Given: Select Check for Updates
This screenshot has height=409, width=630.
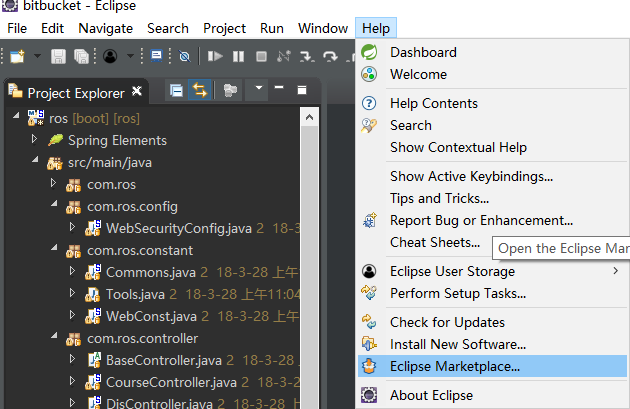Looking at the screenshot, I should pos(492,322).
